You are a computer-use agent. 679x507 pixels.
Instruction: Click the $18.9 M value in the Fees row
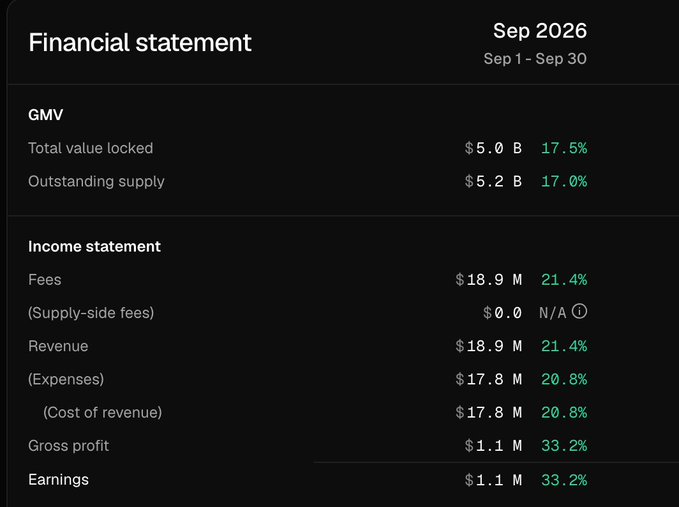click(488, 280)
